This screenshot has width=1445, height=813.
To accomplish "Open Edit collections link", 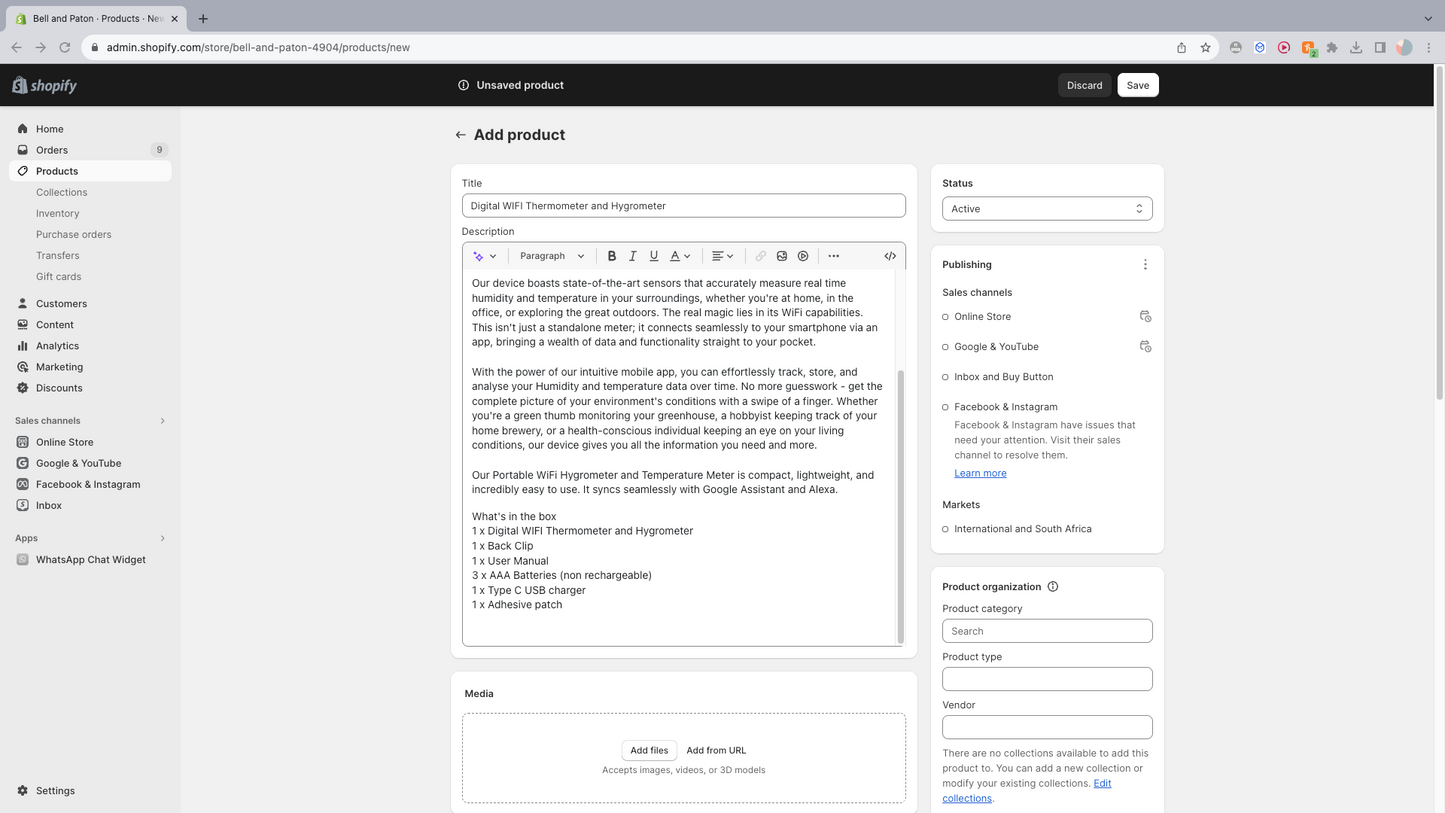I will [x=1027, y=791].
